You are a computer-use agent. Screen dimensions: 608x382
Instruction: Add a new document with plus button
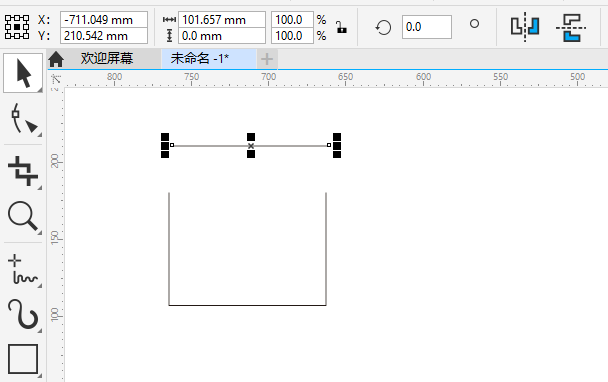pos(267,59)
